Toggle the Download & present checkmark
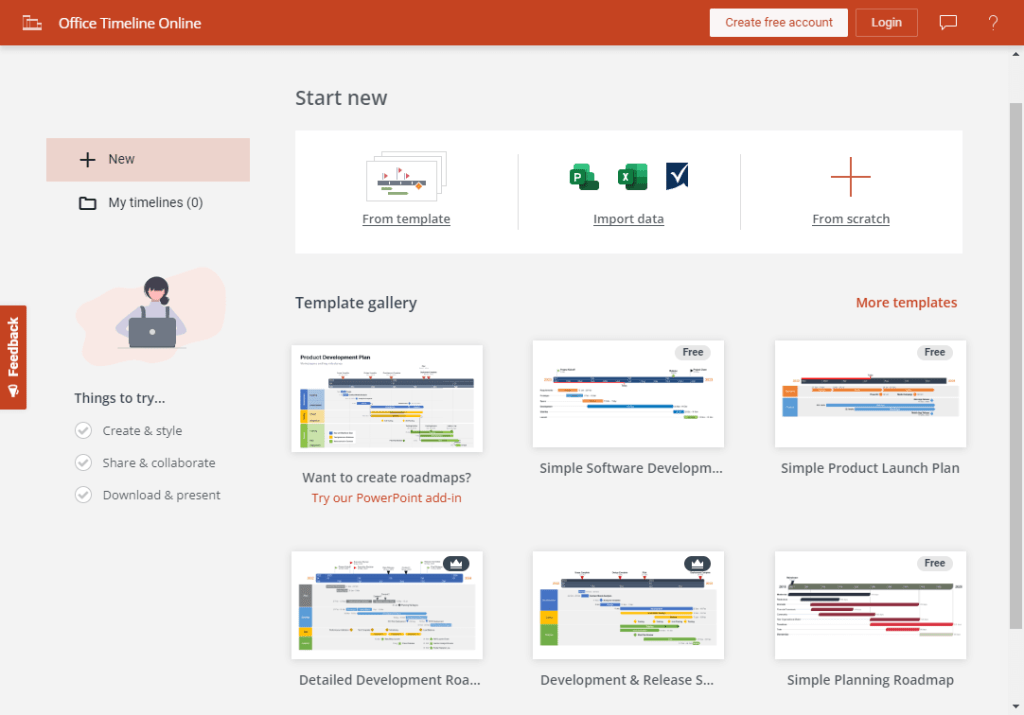Image resolution: width=1024 pixels, height=715 pixels. click(83, 494)
